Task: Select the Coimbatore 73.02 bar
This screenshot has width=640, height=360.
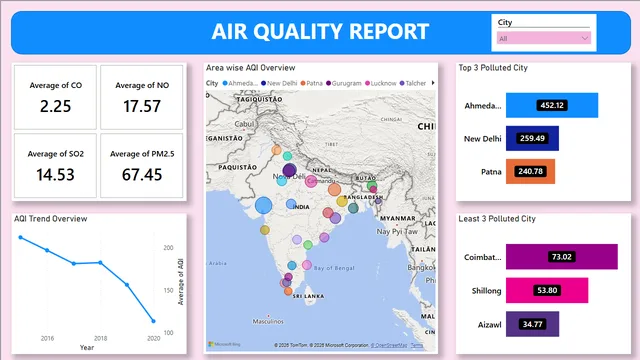Action: [562, 257]
